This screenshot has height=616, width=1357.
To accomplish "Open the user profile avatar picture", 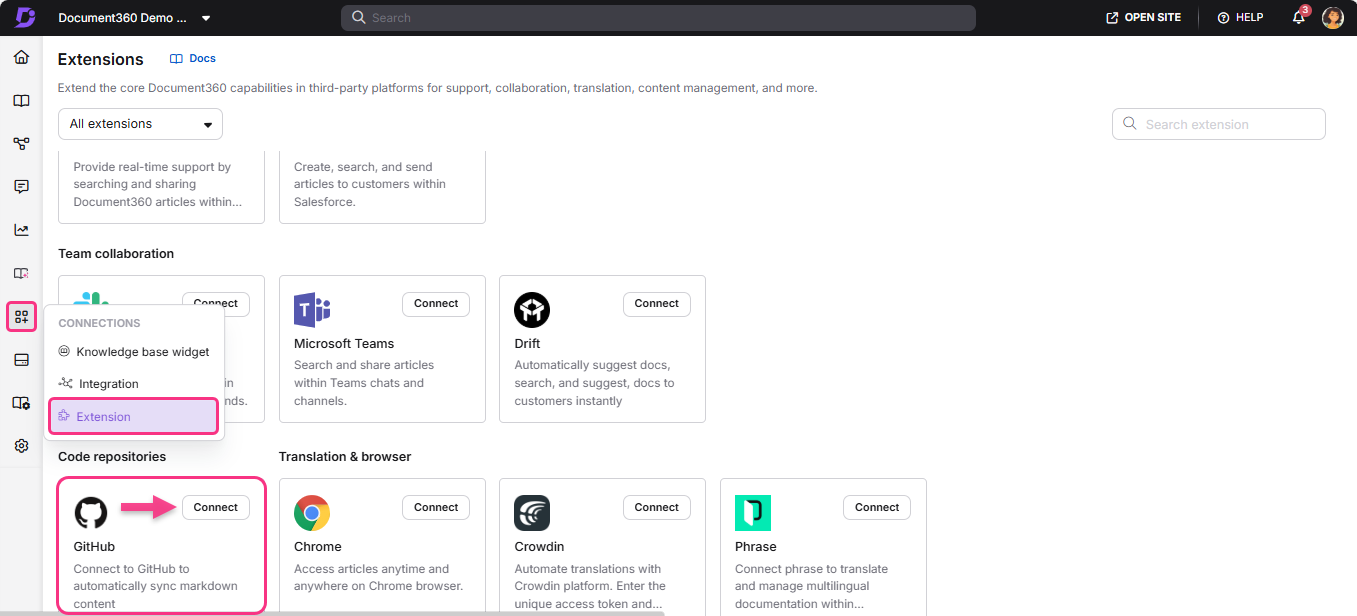I will (x=1333, y=17).
